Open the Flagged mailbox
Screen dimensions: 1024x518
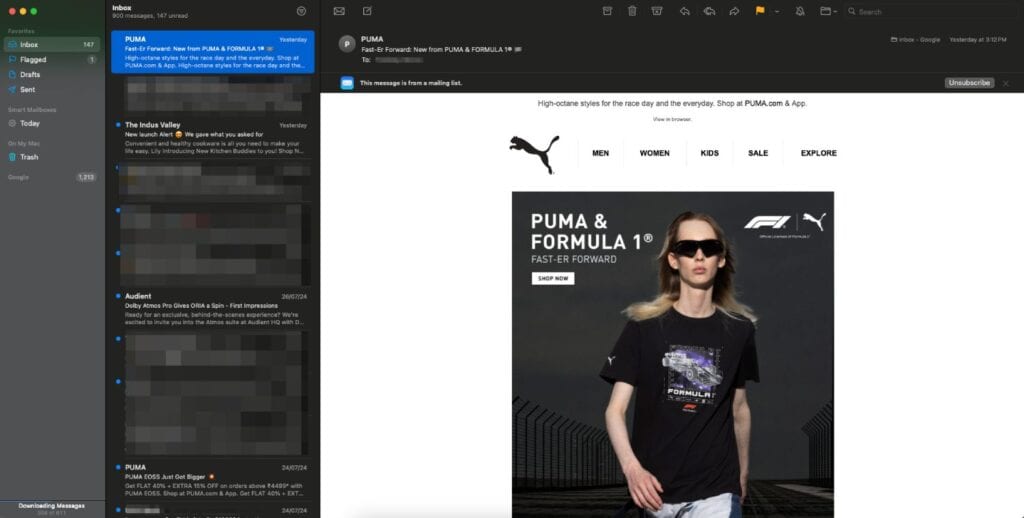(52, 59)
